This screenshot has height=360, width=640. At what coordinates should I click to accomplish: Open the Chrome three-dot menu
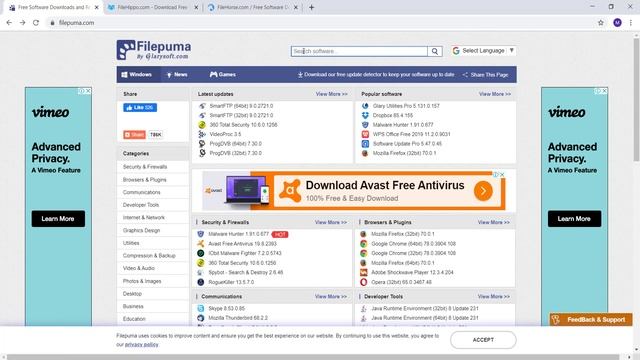[x=631, y=23]
